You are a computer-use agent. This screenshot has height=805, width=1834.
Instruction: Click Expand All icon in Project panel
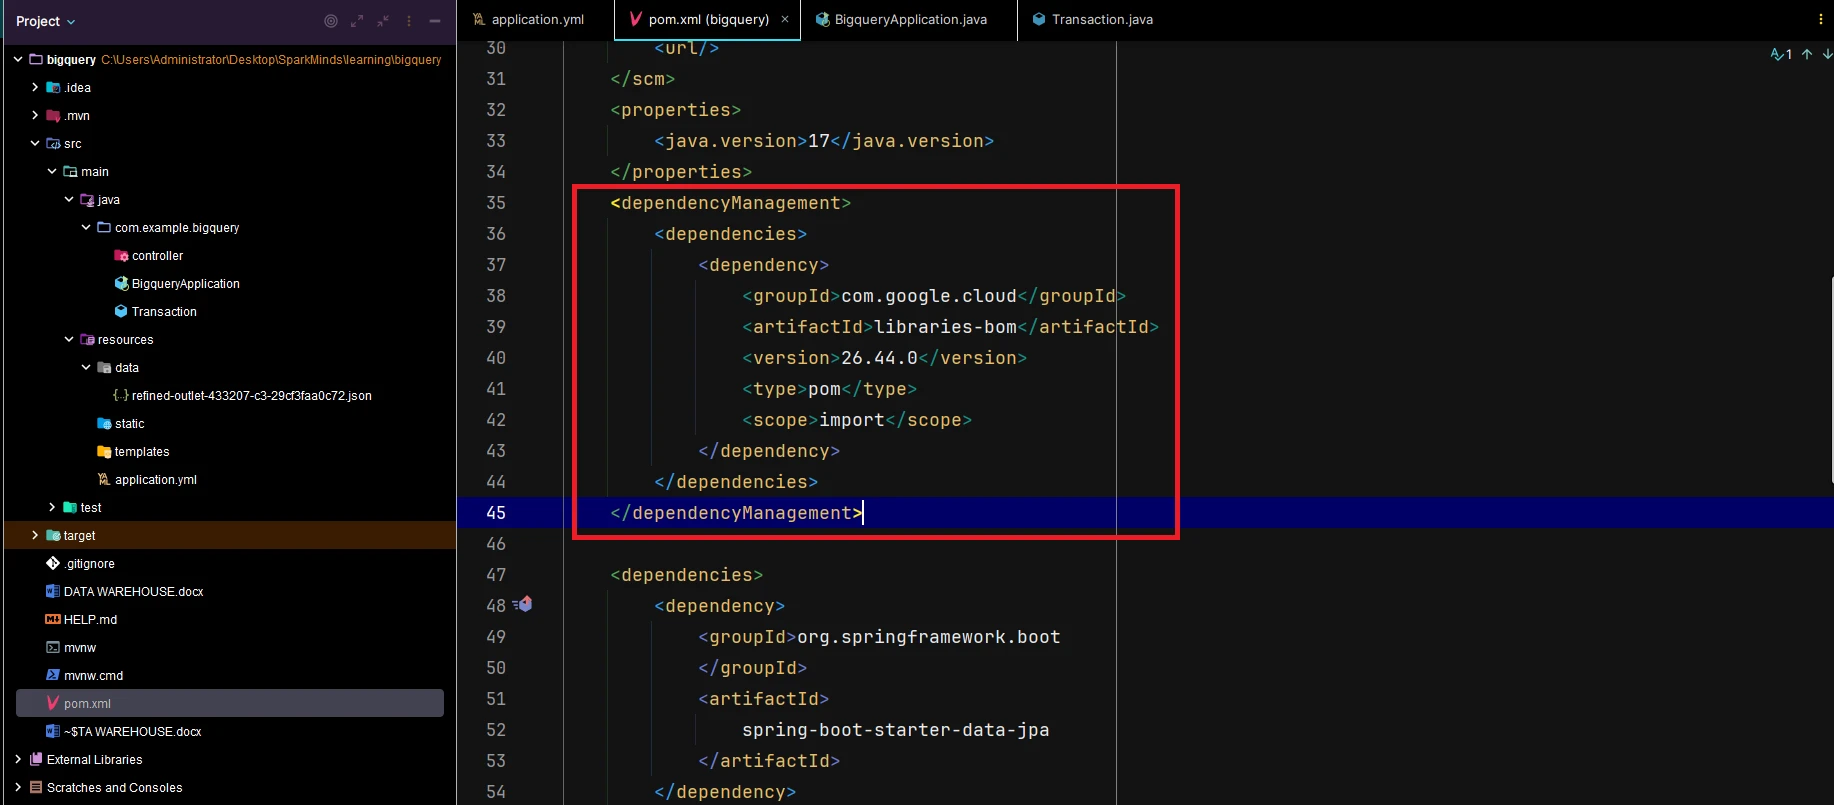357,21
